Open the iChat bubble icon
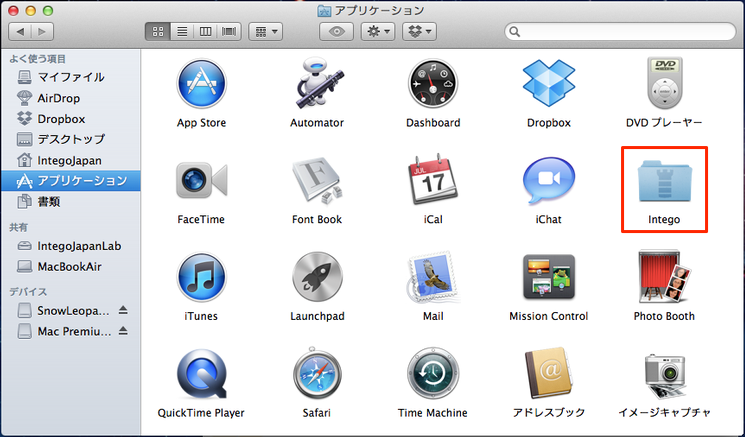The image size is (745, 437). coord(549,181)
